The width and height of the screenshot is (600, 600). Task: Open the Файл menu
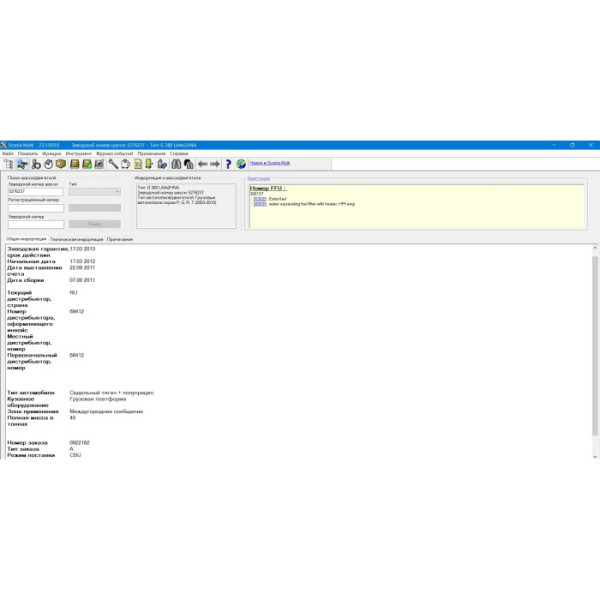[x=8, y=153]
